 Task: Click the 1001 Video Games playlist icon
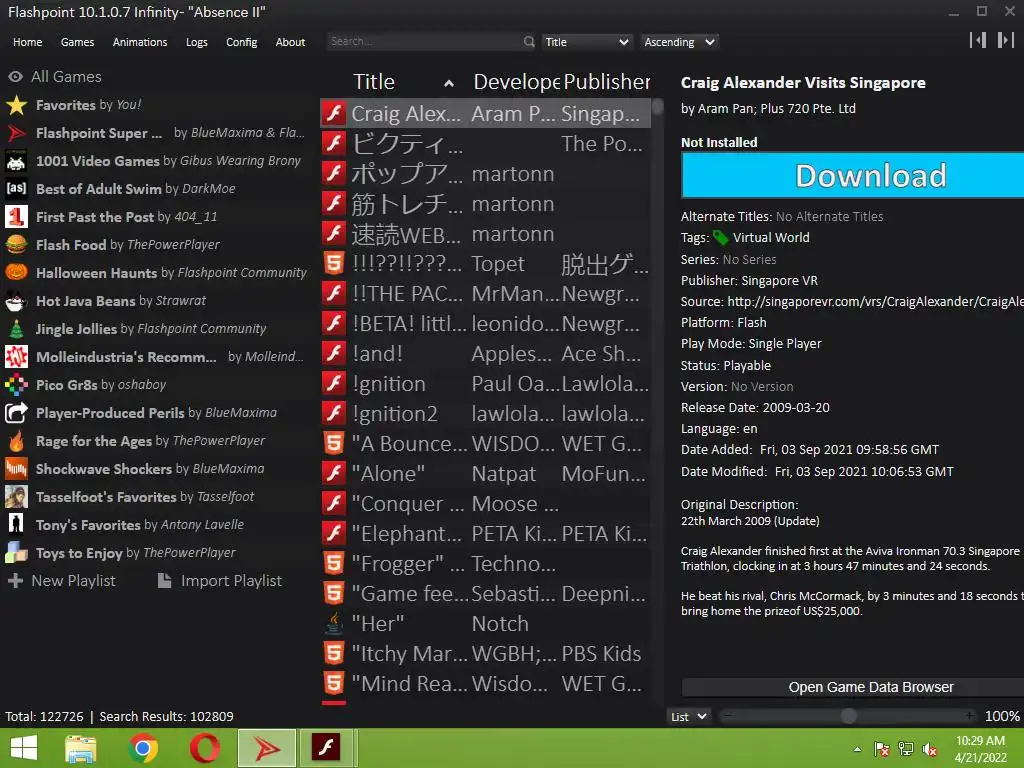click(x=16, y=161)
